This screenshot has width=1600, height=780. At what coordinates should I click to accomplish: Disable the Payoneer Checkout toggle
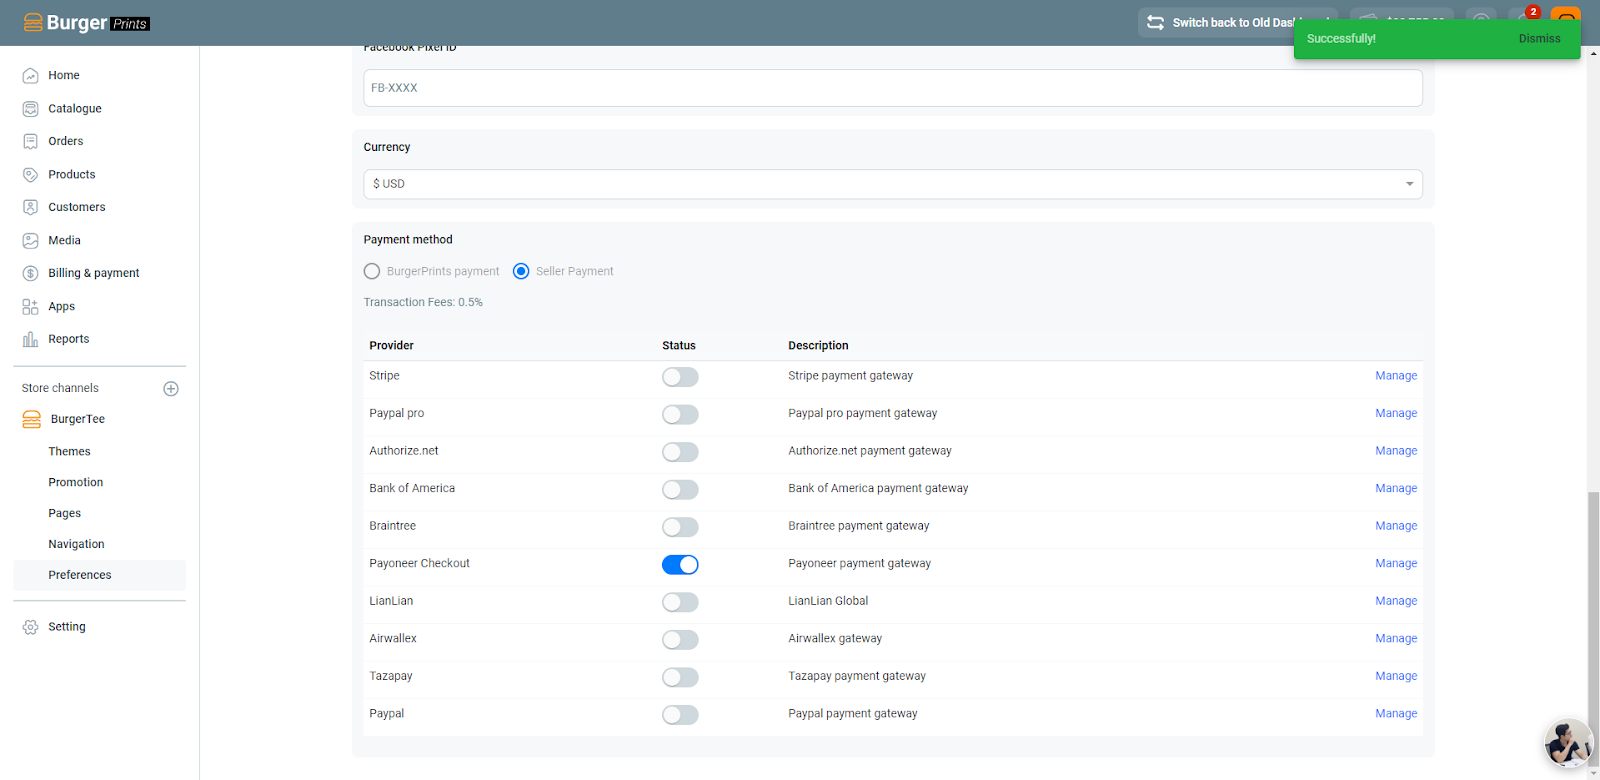click(x=680, y=565)
